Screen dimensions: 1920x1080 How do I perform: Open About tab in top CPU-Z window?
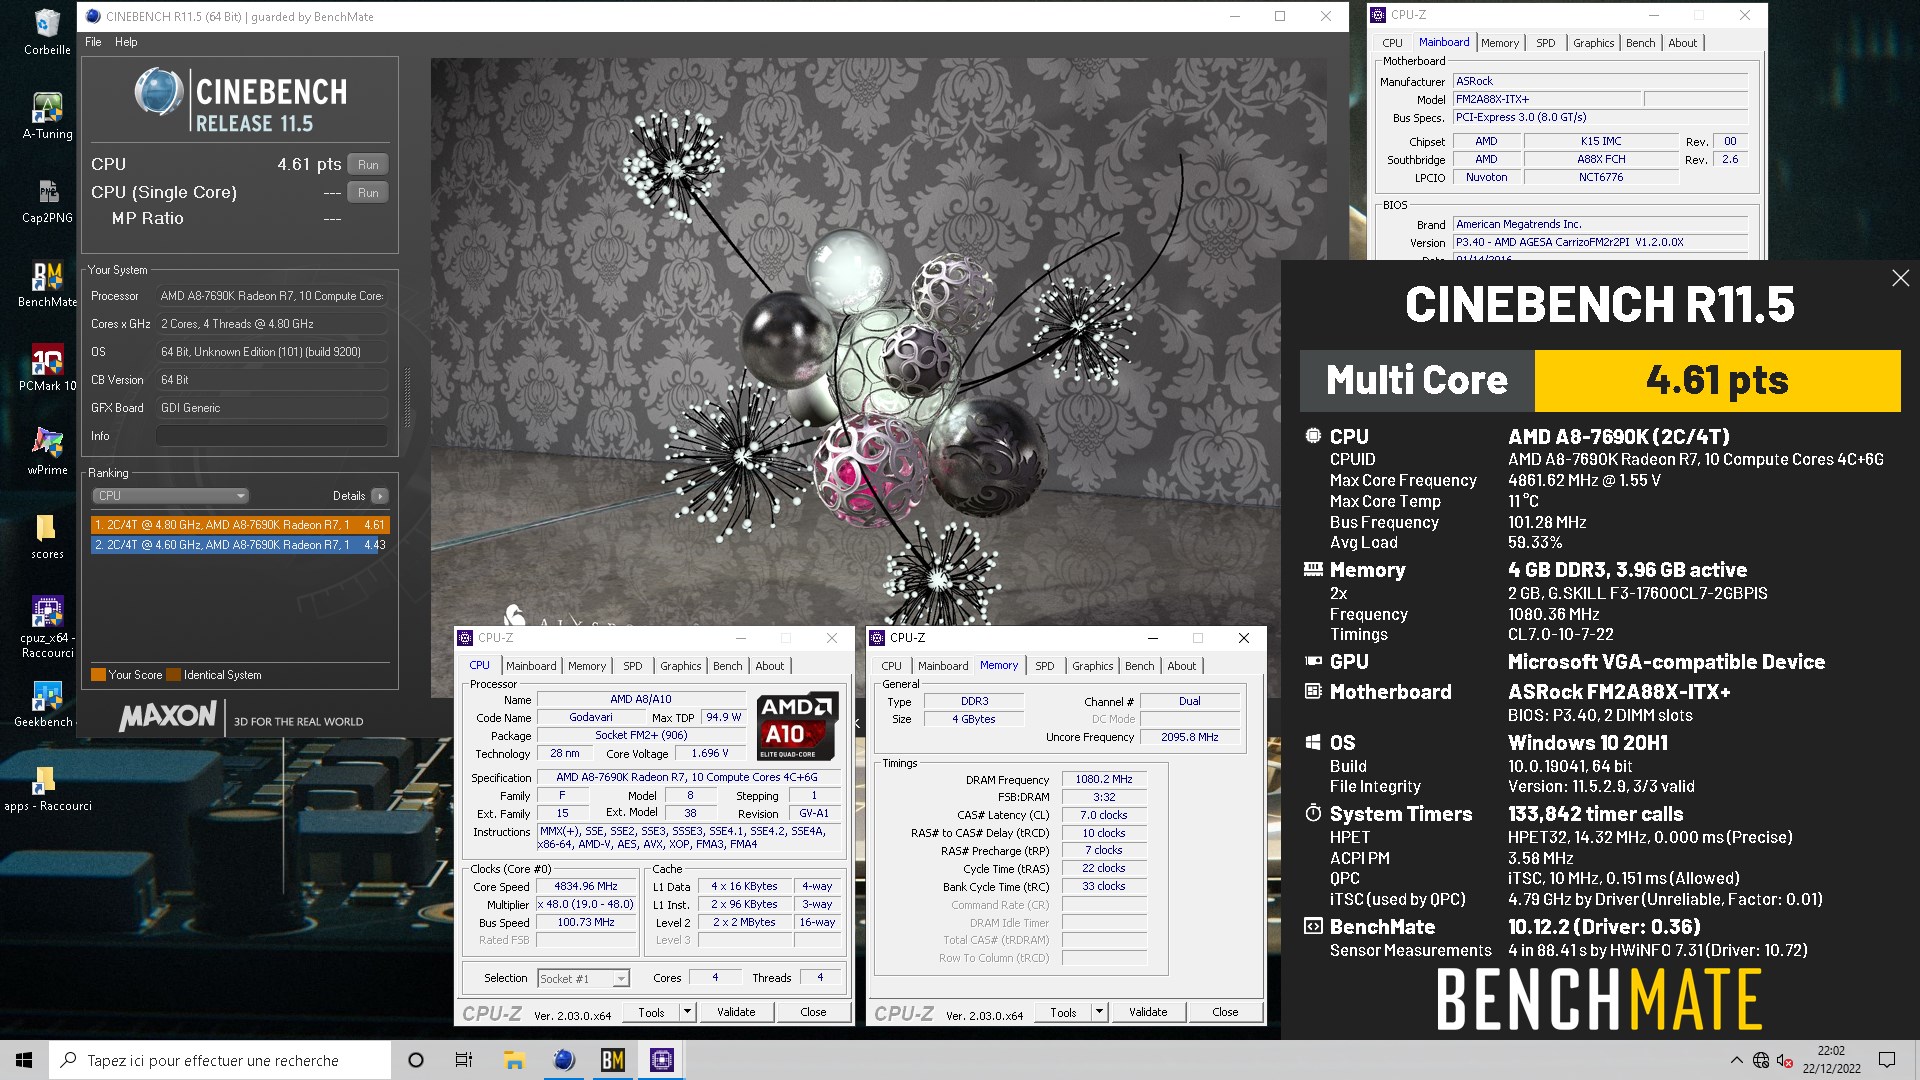click(x=1682, y=43)
